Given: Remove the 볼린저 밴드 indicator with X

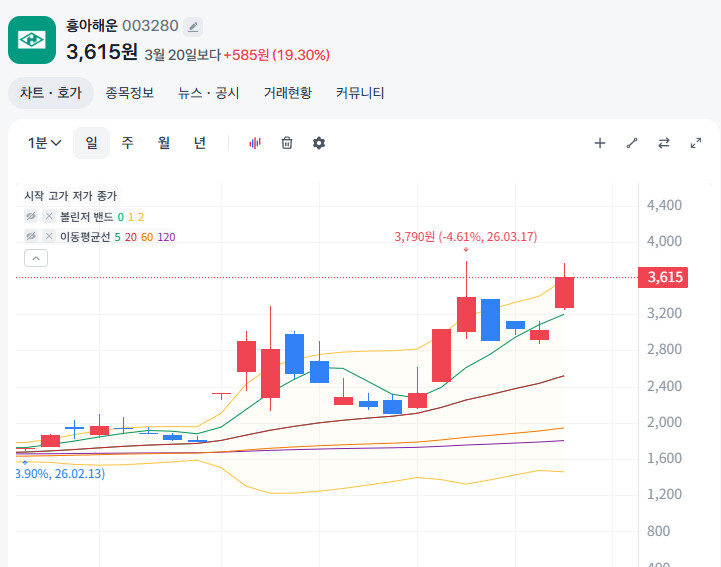Looking at the screenshot, I should tap(49, 216).
